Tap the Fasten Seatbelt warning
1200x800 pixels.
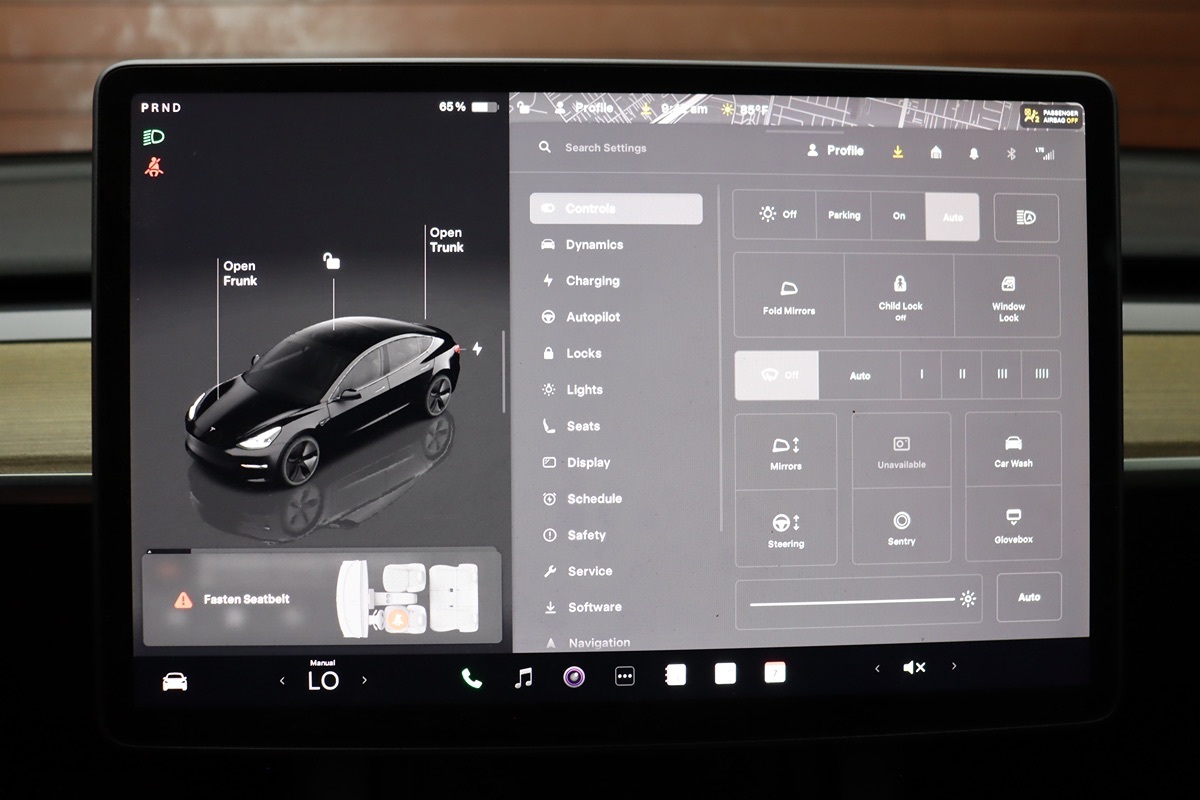322,598
